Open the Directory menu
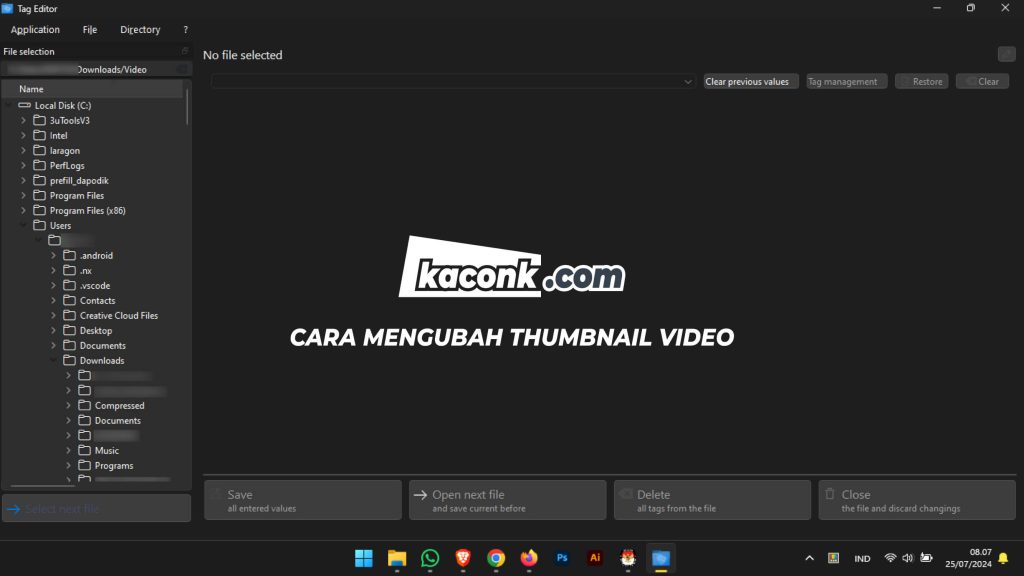 pos(140,29)
